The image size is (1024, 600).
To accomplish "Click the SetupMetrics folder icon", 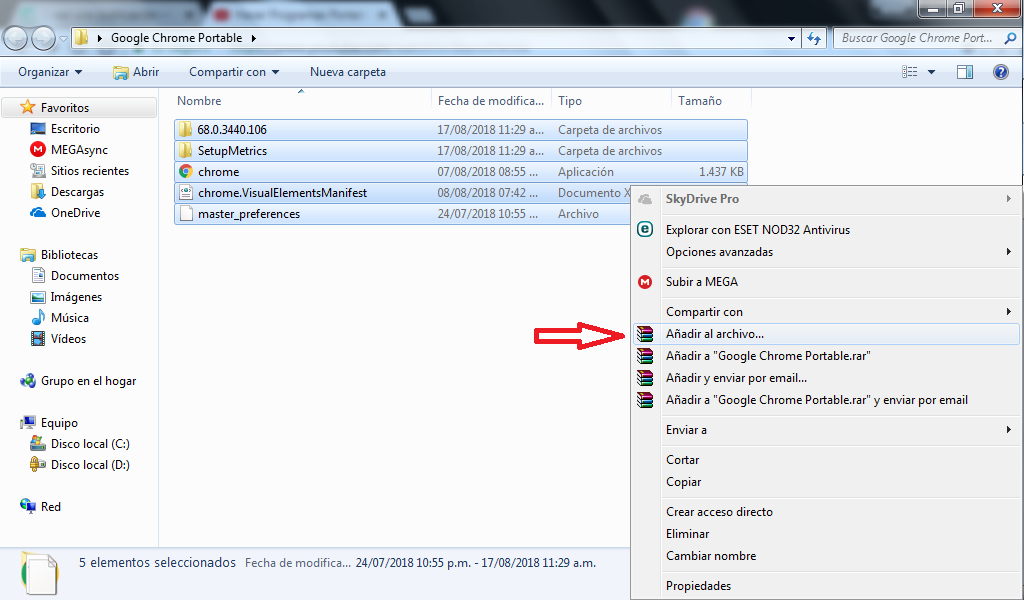I will pos(185,150).
